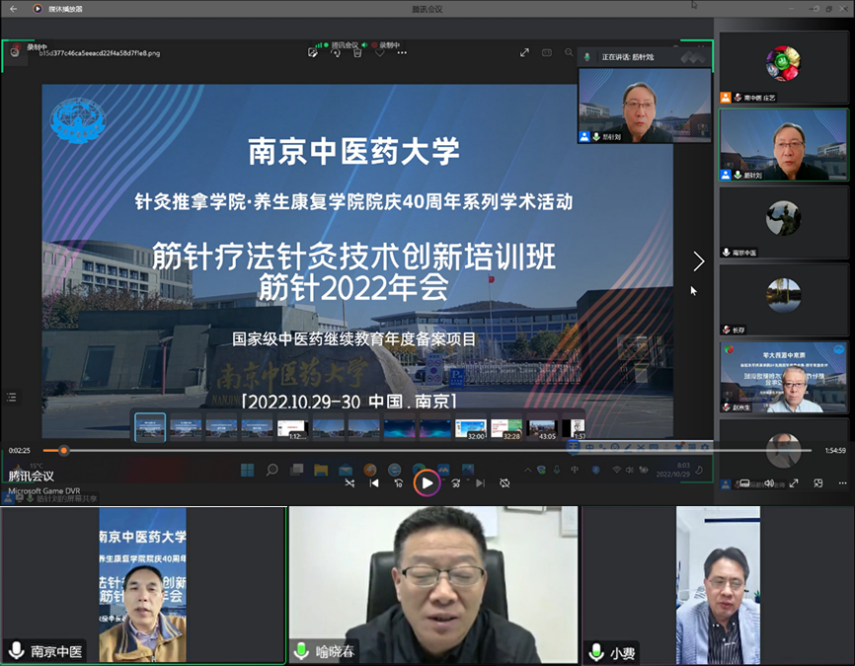Click the elapsed time 0:02:25
This screenshot has height=666, width=855.
pyautogui.click(x=20, y=451)
